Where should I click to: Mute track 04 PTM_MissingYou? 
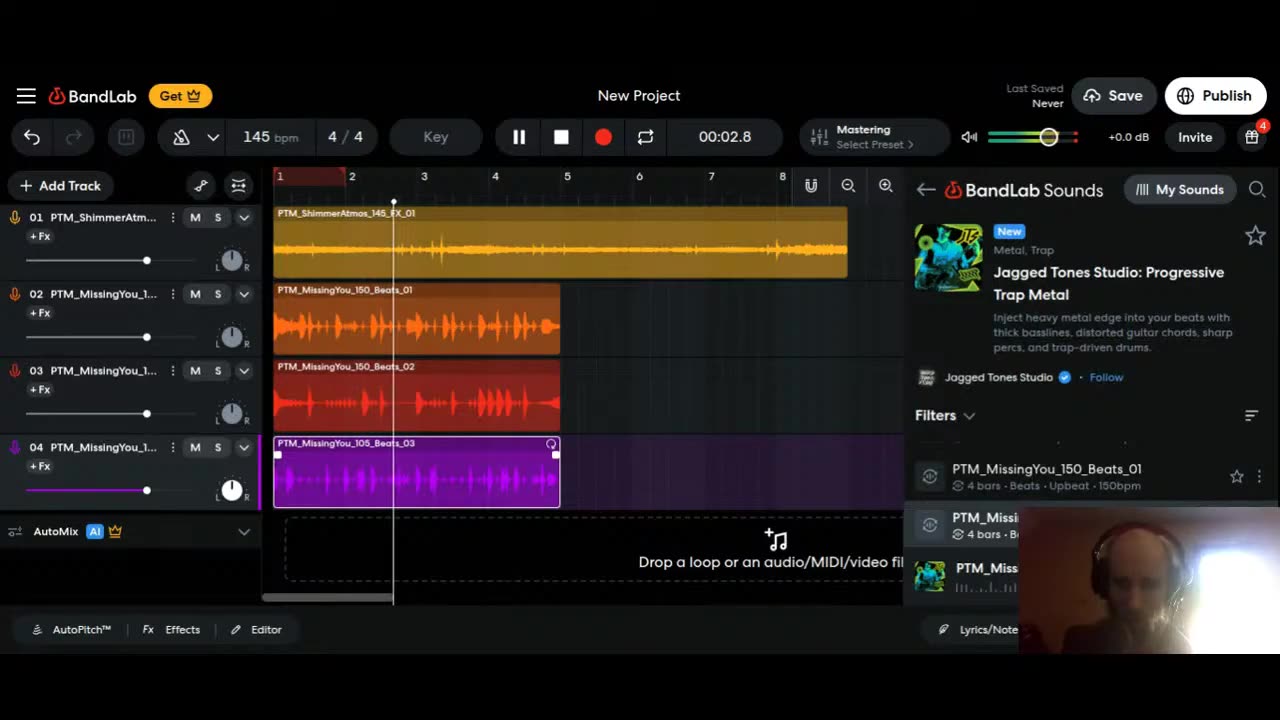(x=195, y=448)
